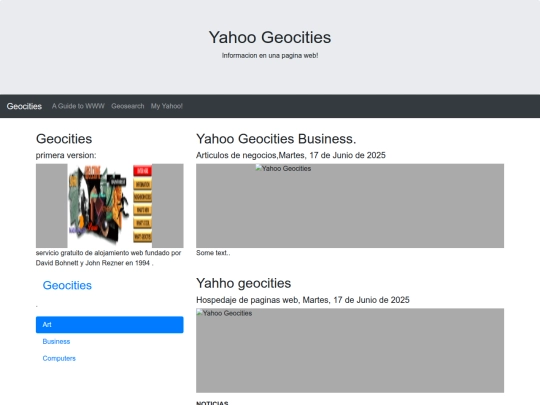
Task: Select the Business sidebar link
Action: (56, 341)
